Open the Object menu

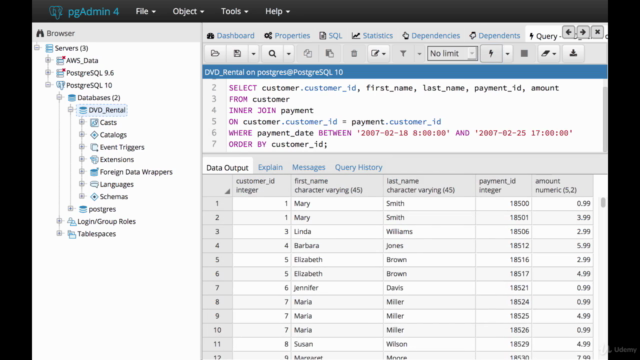tap(188, 11)
